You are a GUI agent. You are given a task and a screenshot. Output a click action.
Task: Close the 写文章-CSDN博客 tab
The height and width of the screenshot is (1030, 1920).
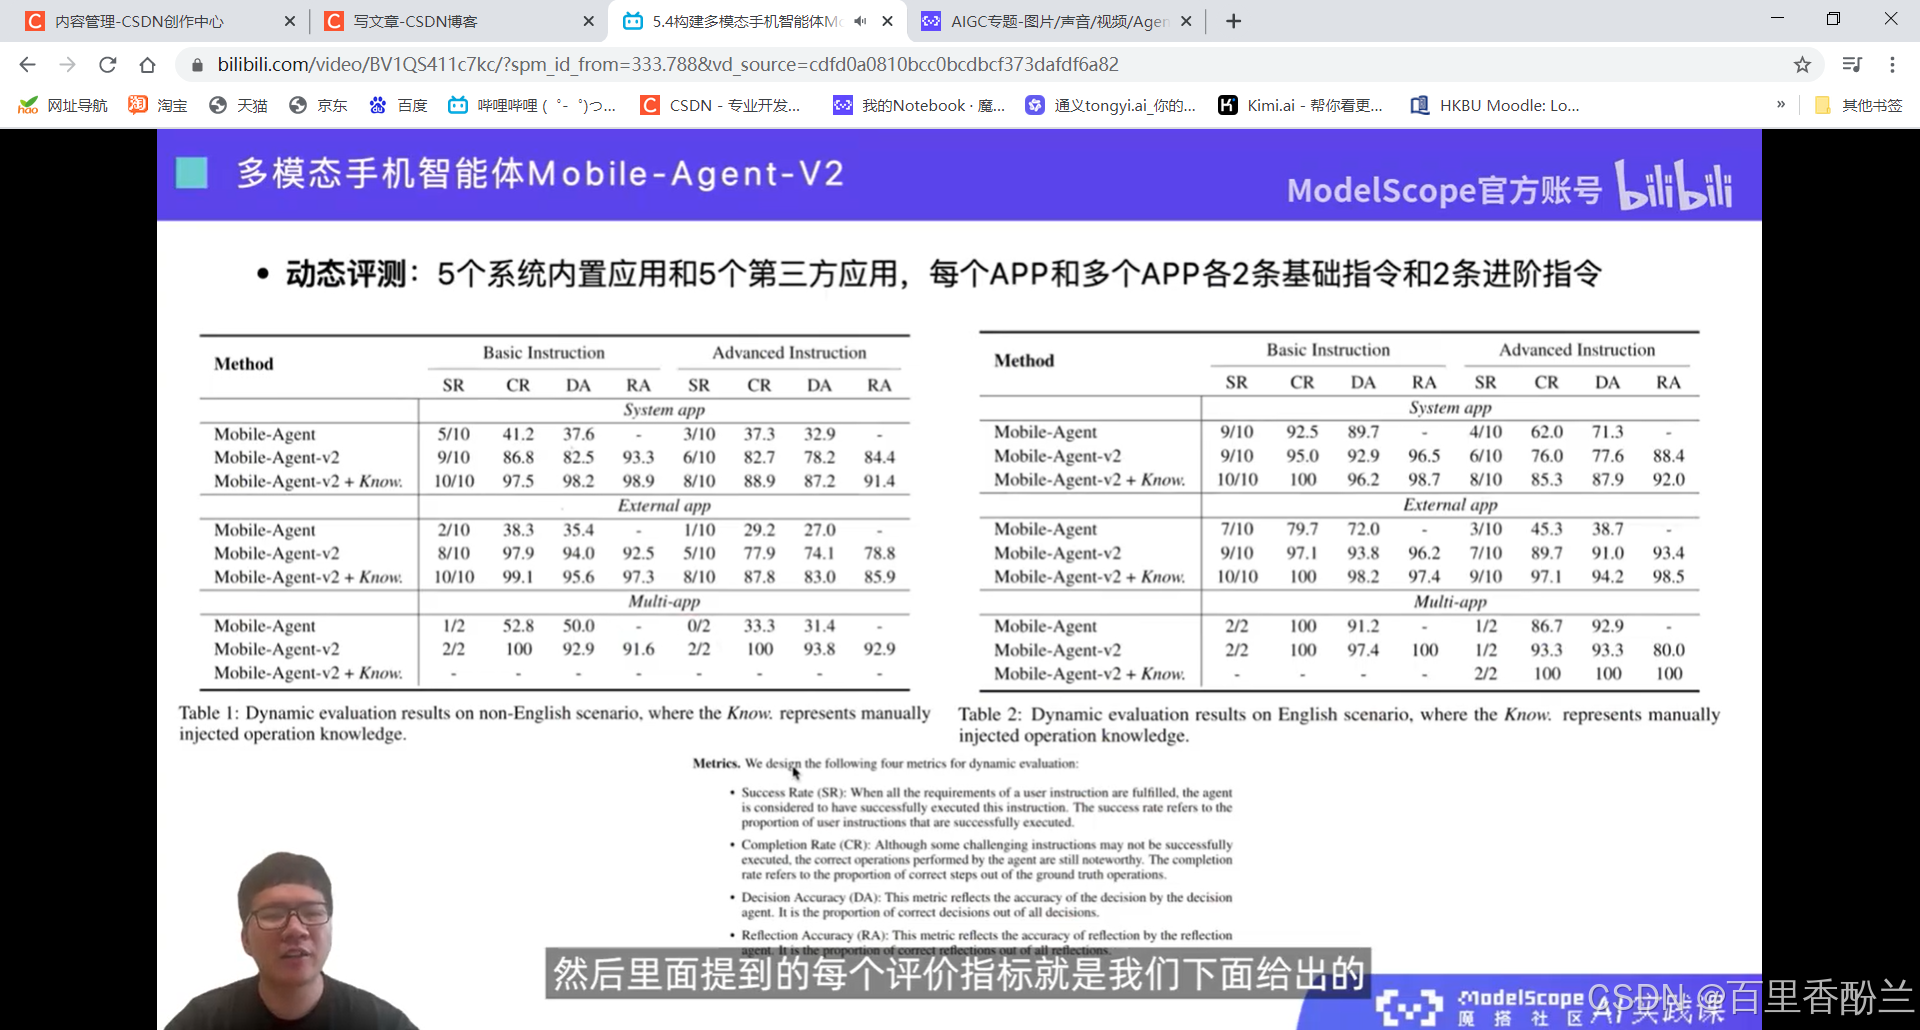coord(588,21)
